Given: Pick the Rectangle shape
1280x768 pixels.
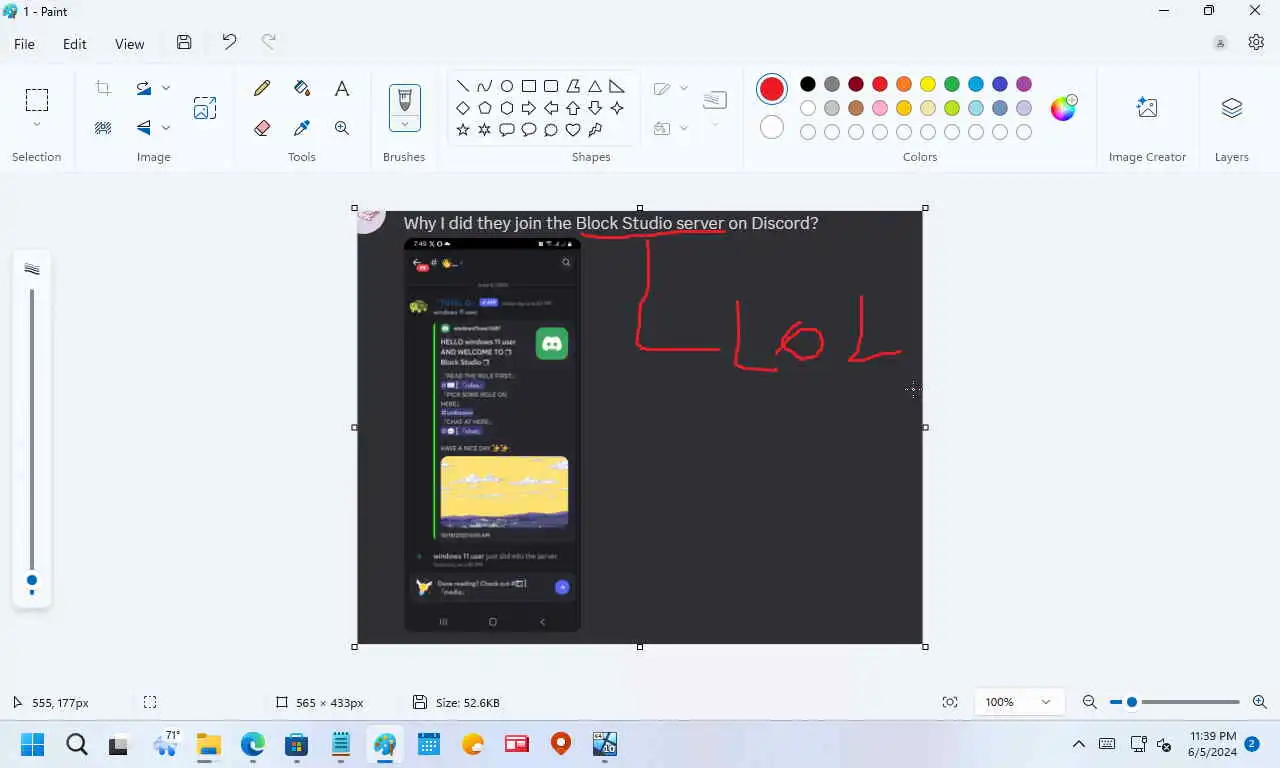Looking at the screenshot, I should coord(529,86).
